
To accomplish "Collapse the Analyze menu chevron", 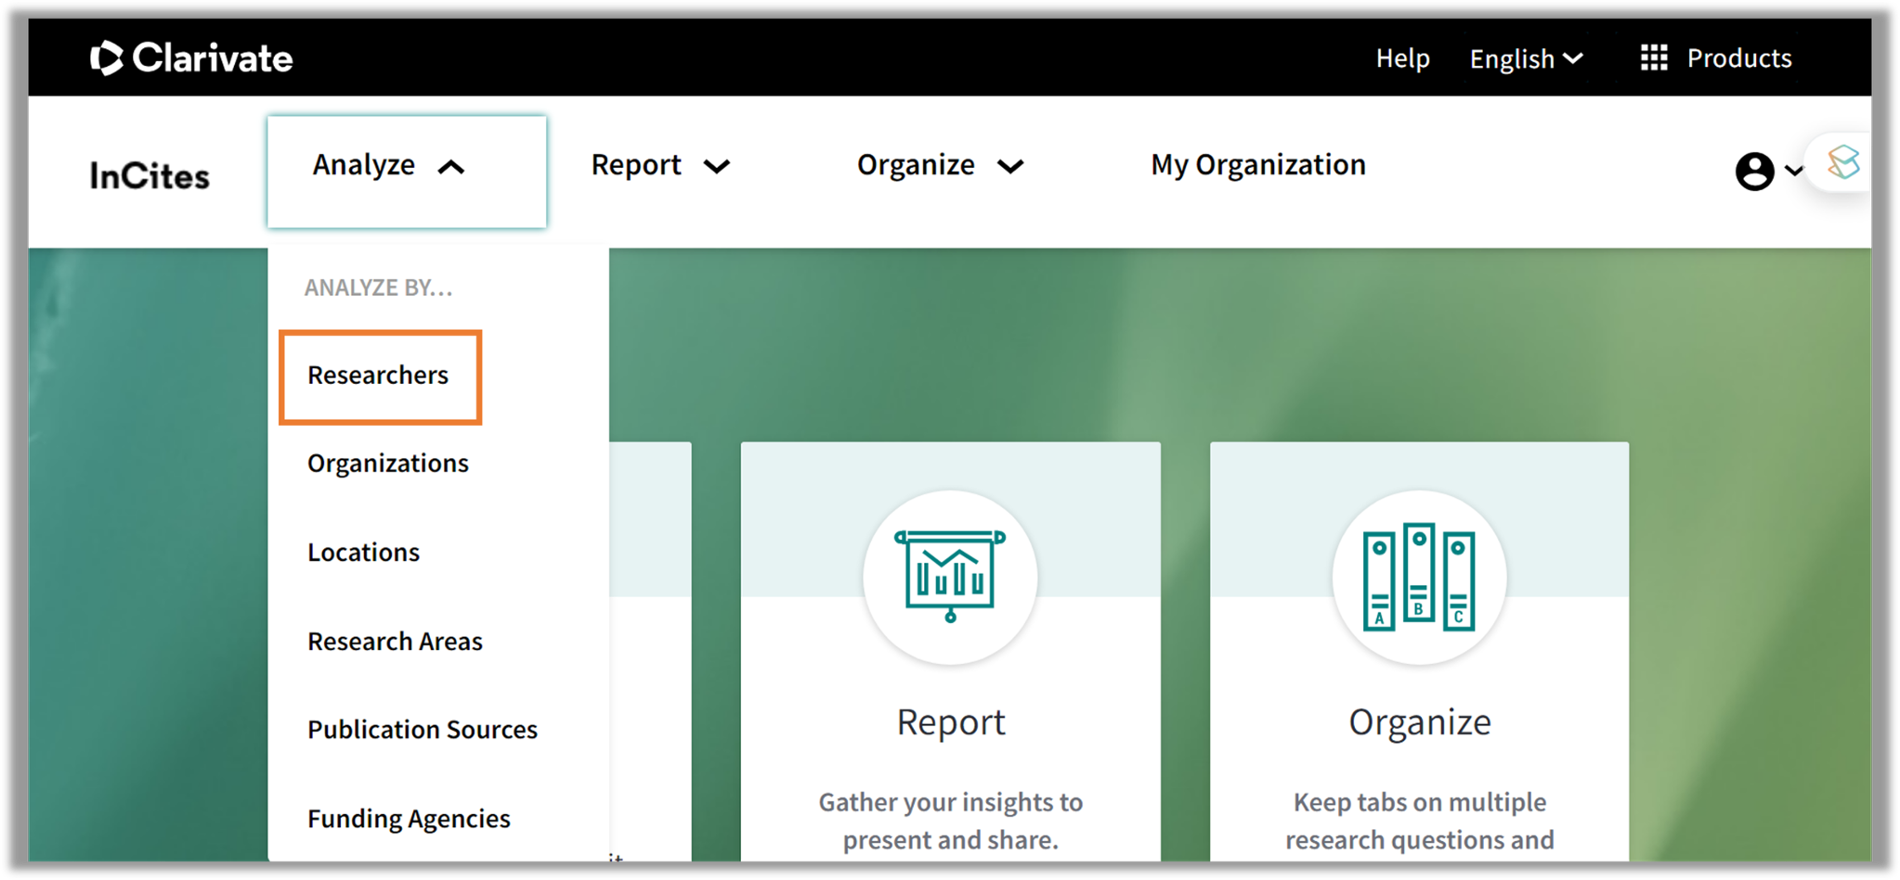I will pos(452,167).
